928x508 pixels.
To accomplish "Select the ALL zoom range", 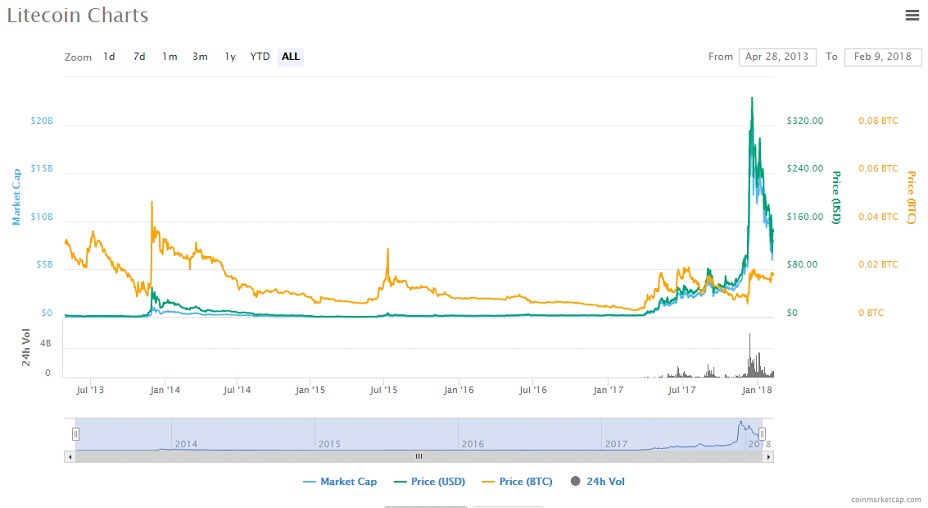I will (x=291, y=57).
